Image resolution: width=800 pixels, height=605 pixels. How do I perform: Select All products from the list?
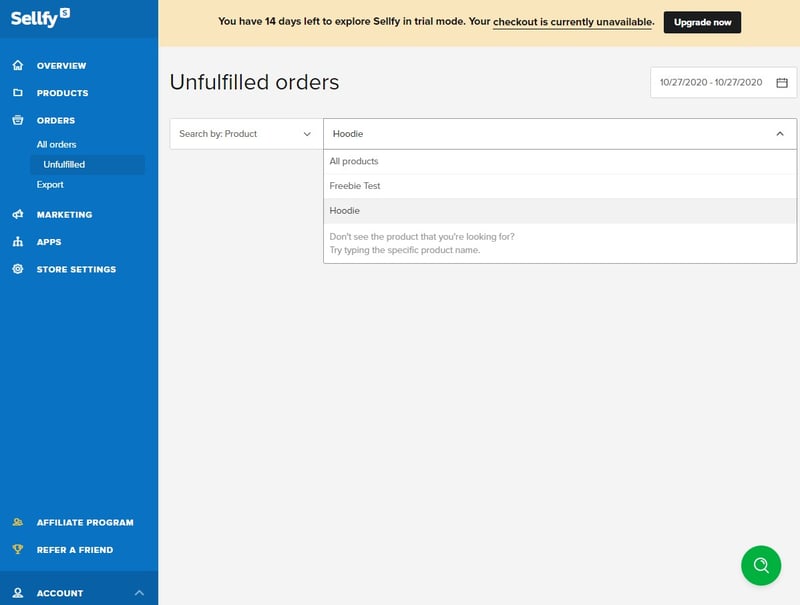(x=354, y=161)
